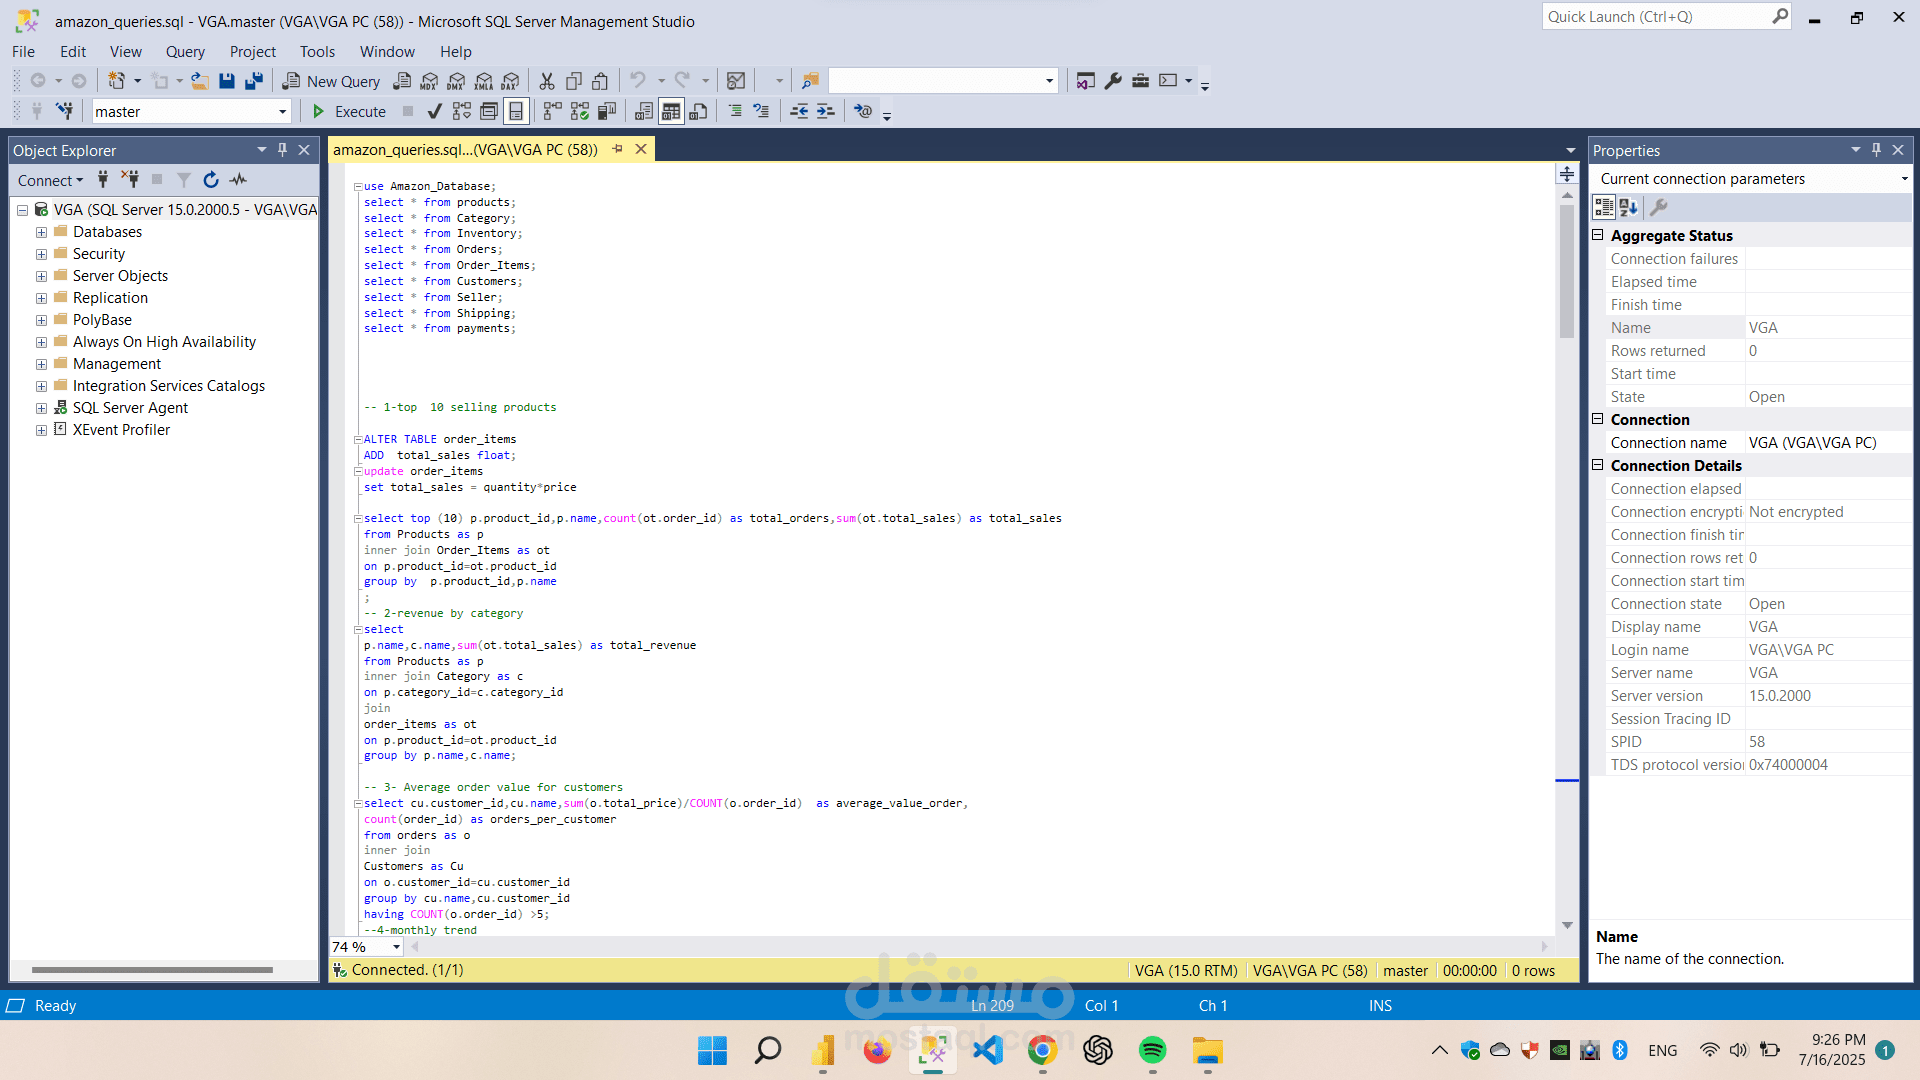Toggle Include Live Query Statistics
Viewport: 1920px width, 1080px height.
pos(580,111)
